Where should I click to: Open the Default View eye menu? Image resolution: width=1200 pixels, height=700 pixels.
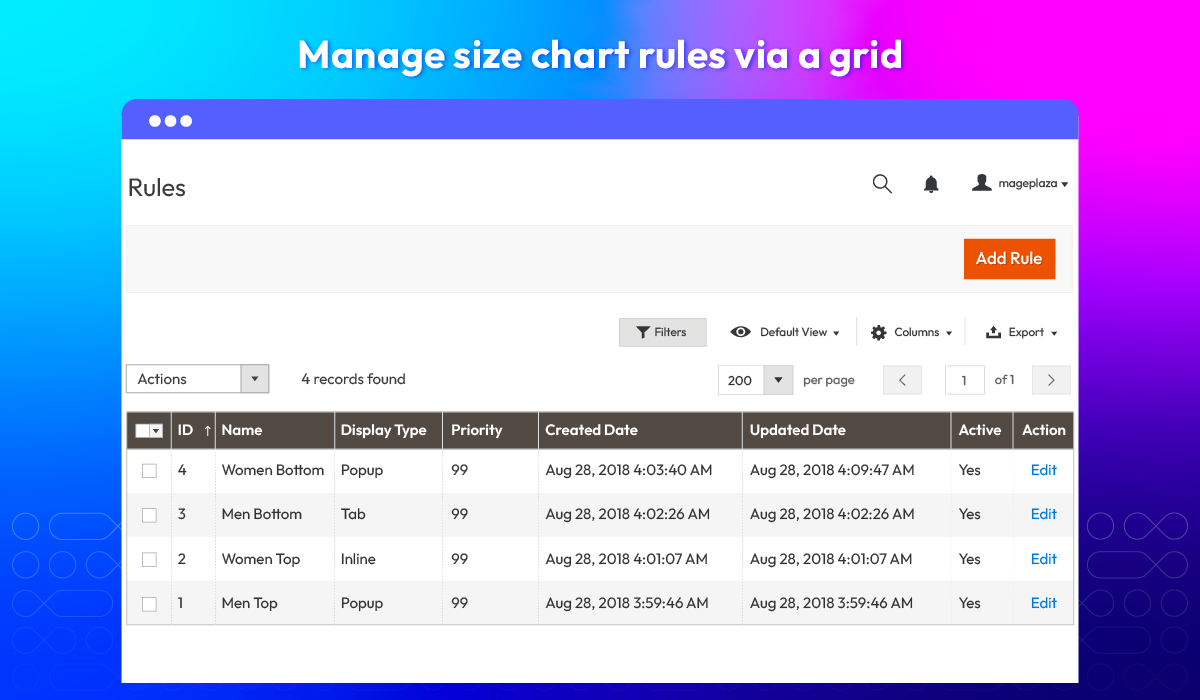(785, 332)
